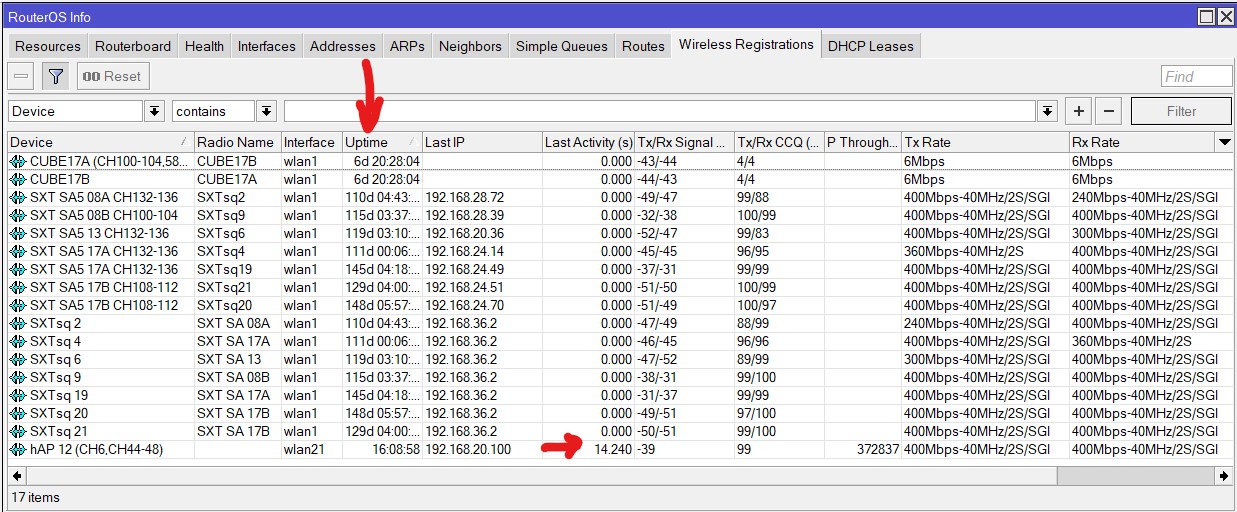Click icon of SXT SA5 13 row
Viewport: 1237px width, 512px height.
(18, 233)
